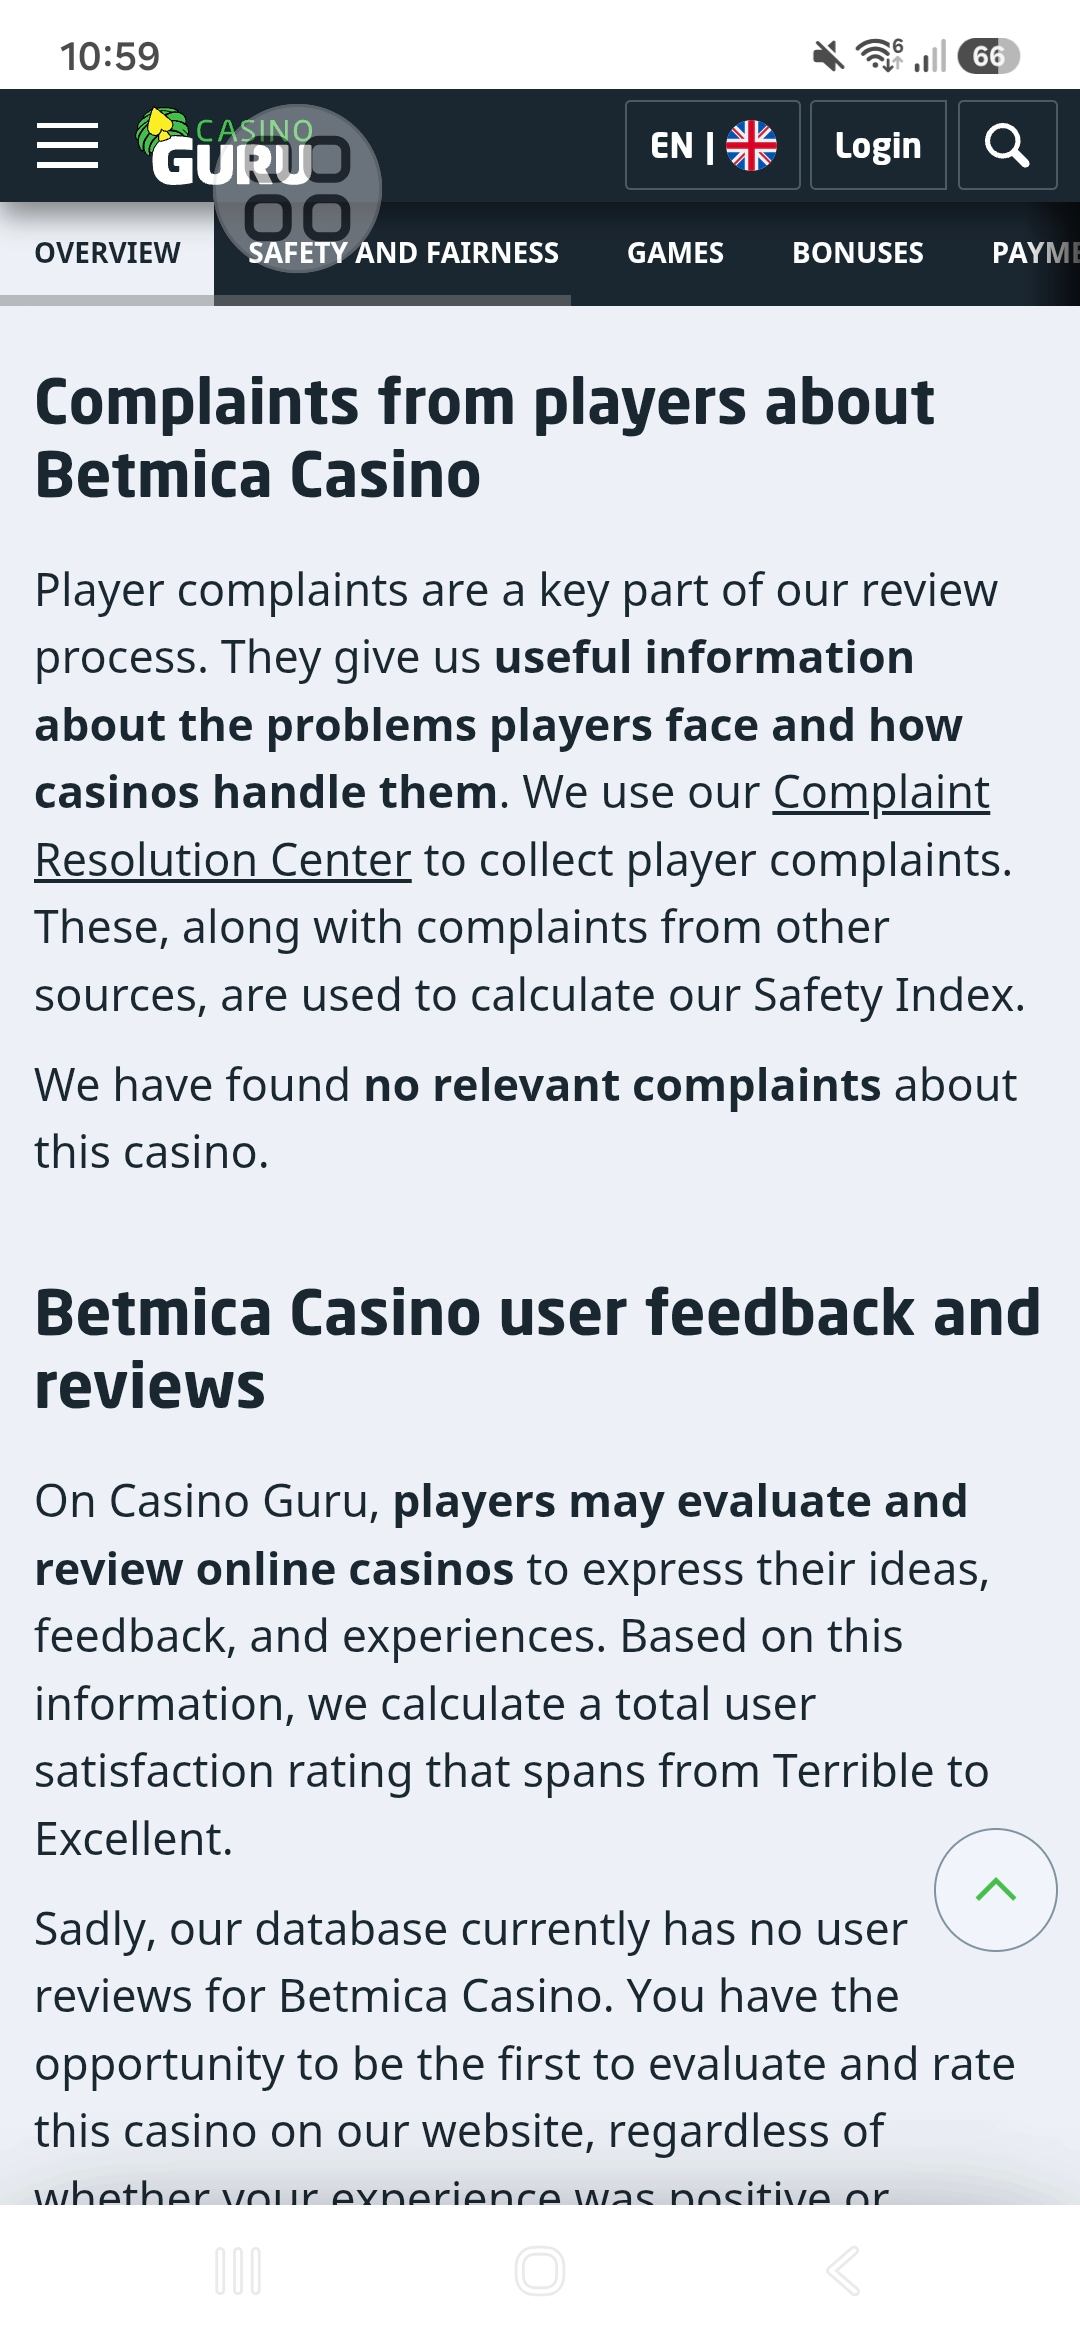
Task: Select the partially visible Payments tab
Action: coord(1034,253)
